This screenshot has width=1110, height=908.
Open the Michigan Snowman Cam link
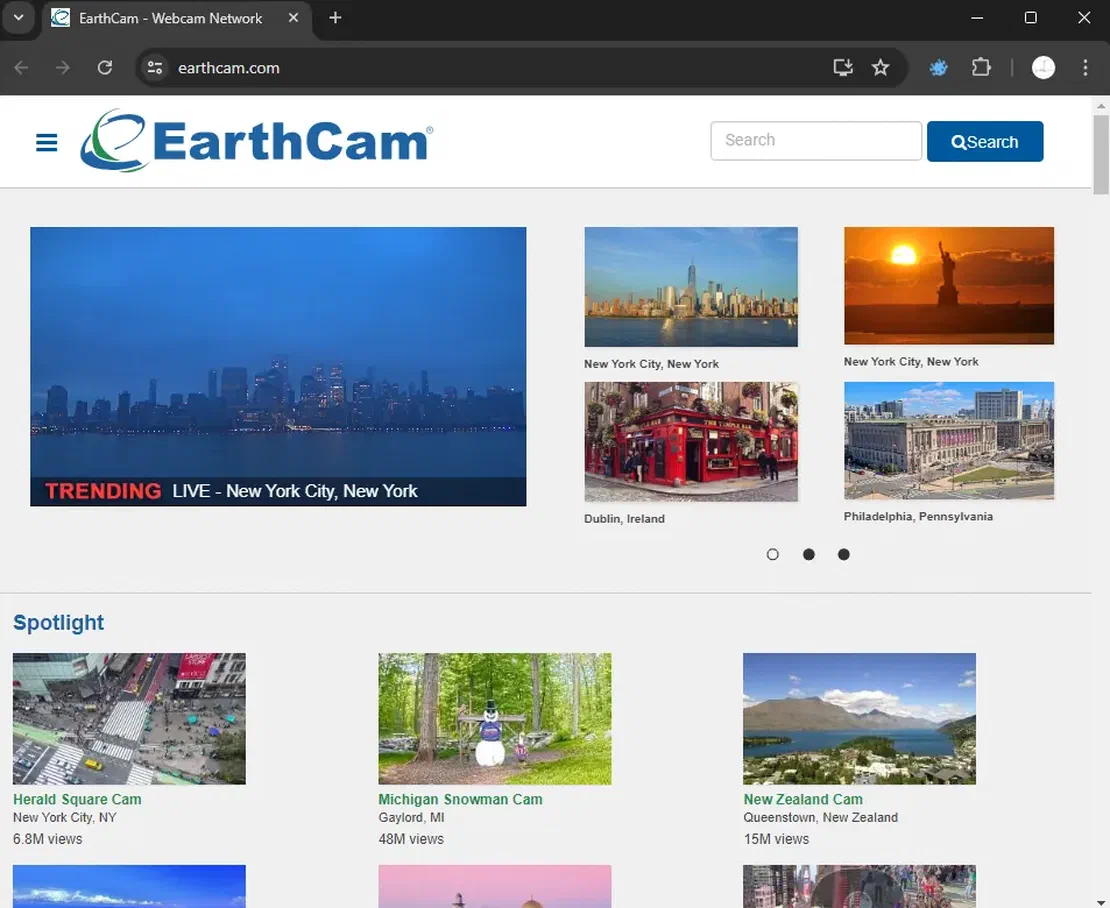[x=460, y=799]
